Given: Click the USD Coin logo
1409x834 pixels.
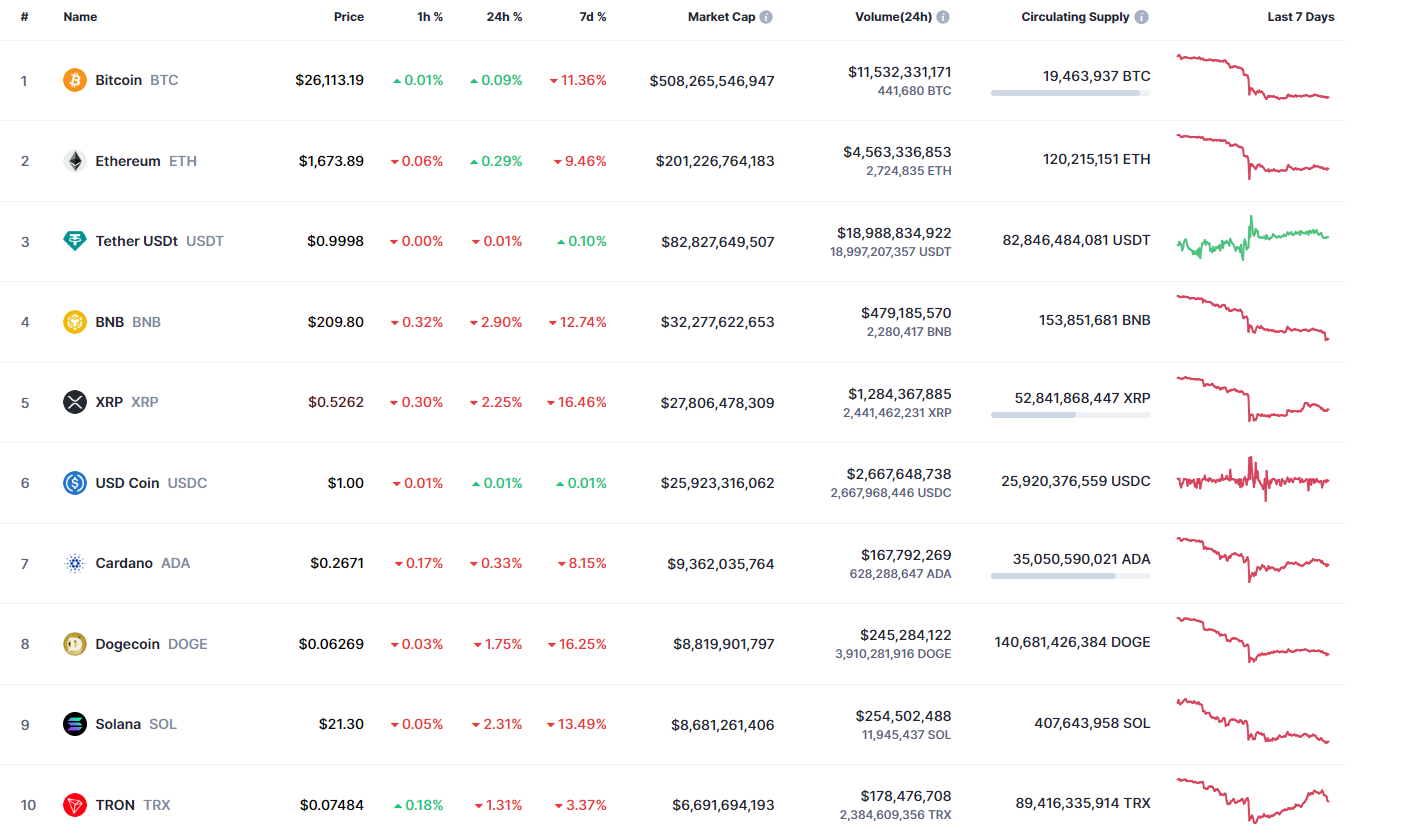Looking at the screenshot, I should [x=74, y=483].
